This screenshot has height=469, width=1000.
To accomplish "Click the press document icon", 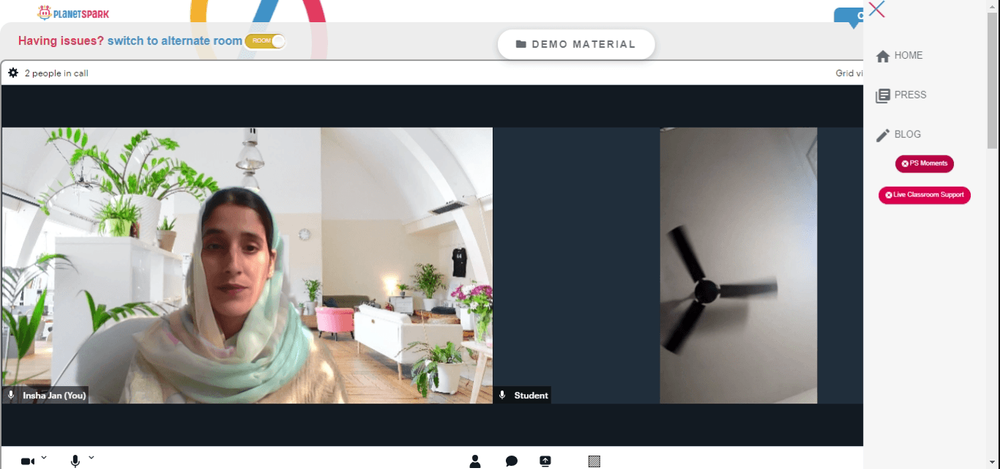I will click(883, 96).
